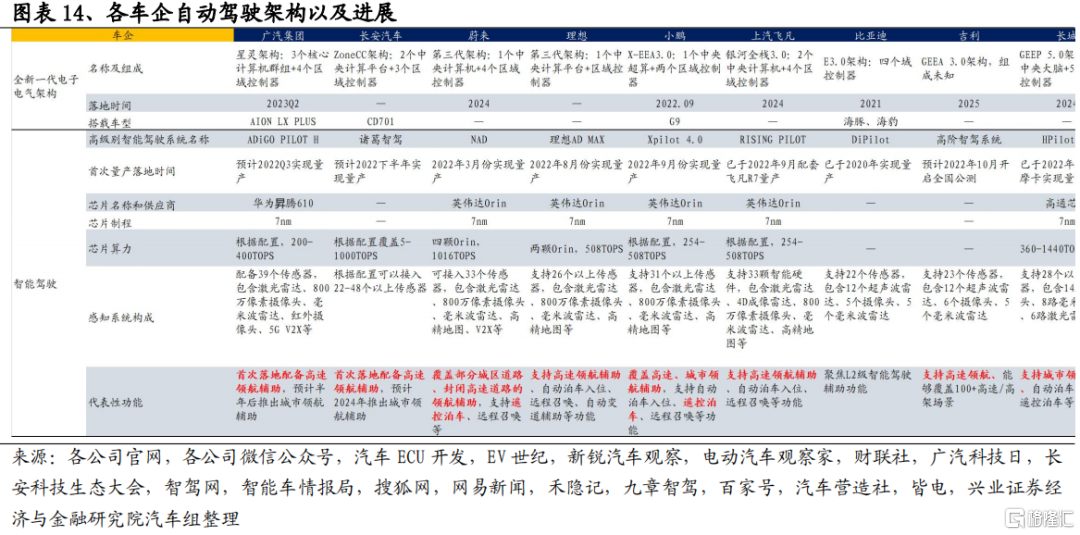The image size is (1080, 535).
Task: Click the 海豚、海豹 model cell
Action: tap(871, 121)
